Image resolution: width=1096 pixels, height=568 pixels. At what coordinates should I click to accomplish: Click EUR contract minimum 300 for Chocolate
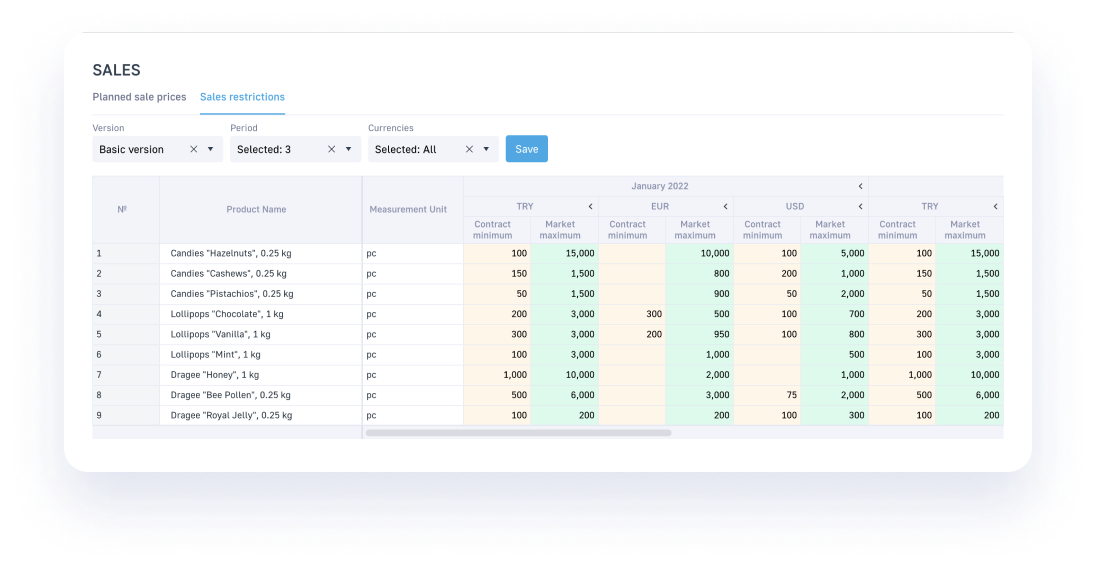point(632,314)
